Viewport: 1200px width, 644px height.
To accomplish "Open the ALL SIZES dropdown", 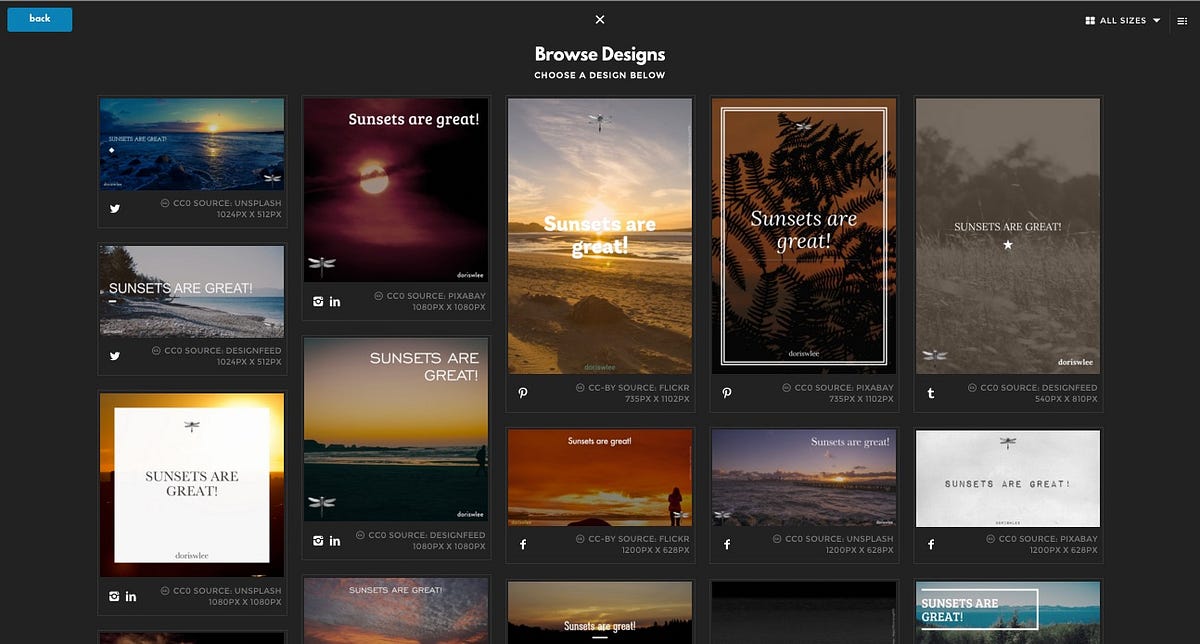I will click(x=1124, y=20).
